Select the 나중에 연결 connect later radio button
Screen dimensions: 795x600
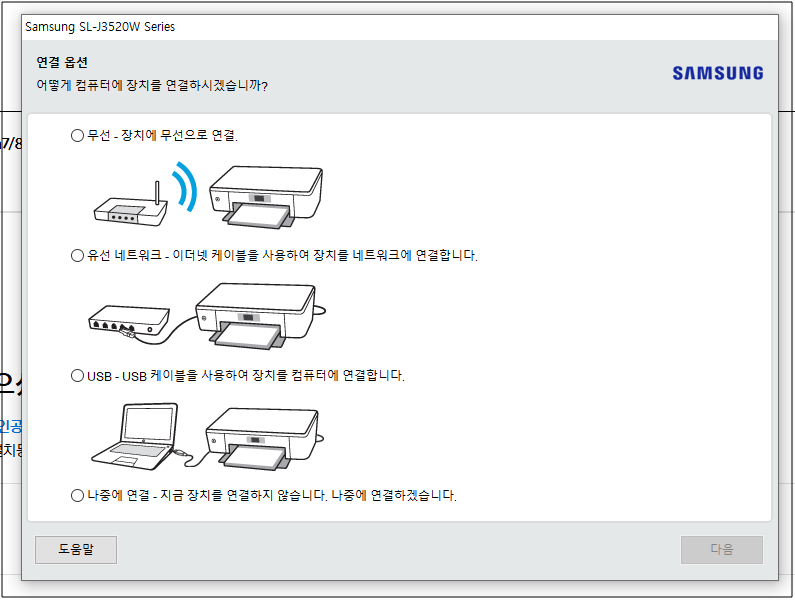(x=77, y=496)
